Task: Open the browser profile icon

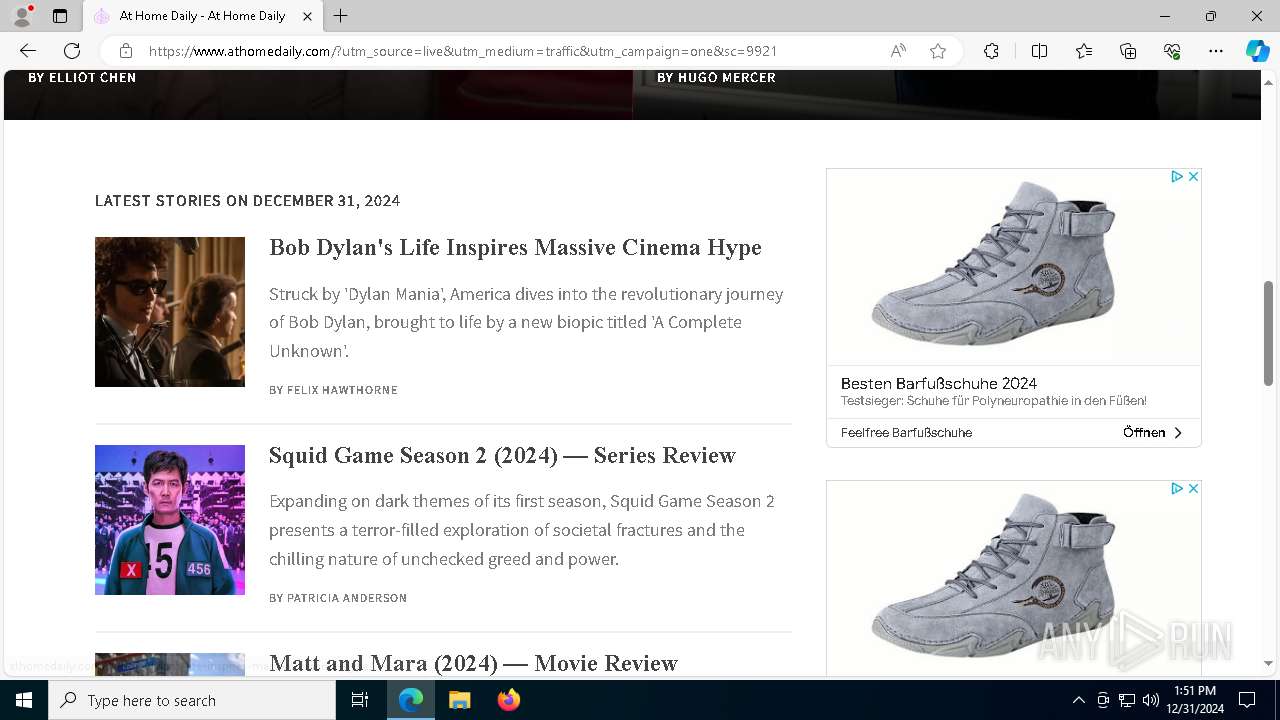Action: click(x=22, y=16)
